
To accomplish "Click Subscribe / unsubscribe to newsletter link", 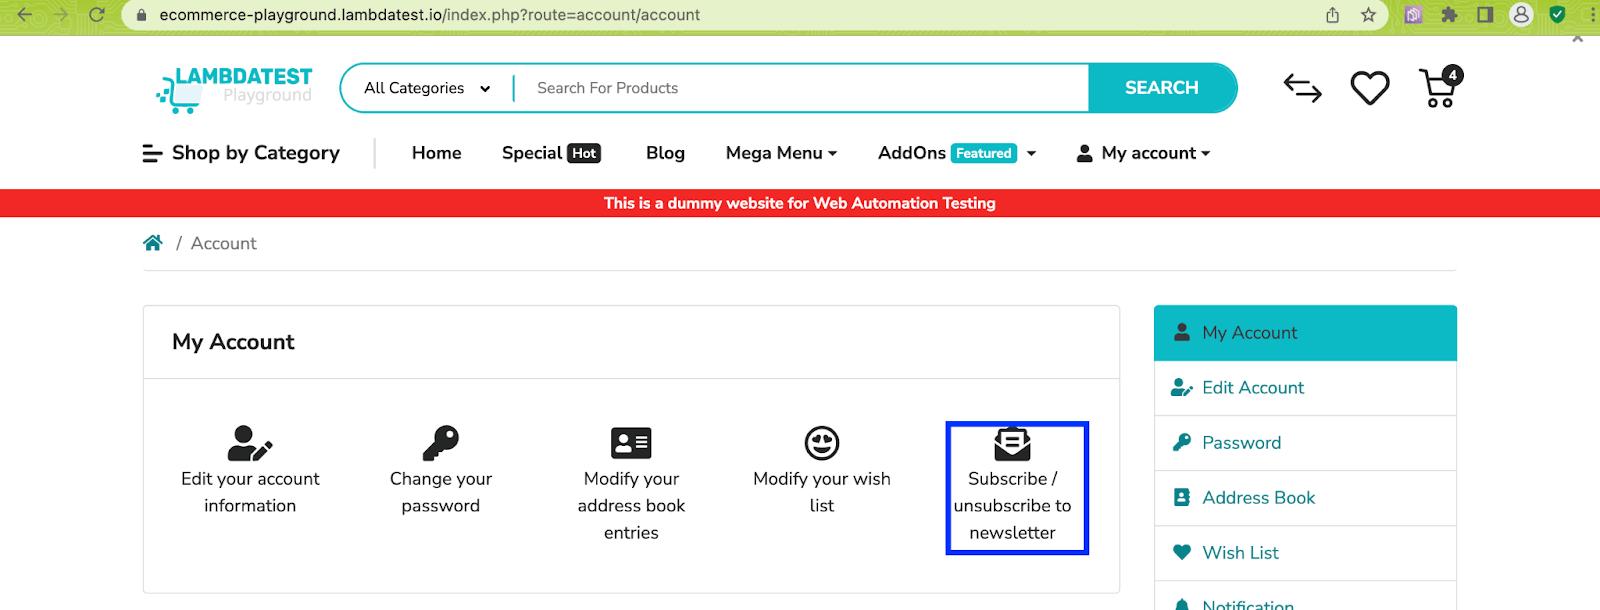I will click(x=1012, y=506).
